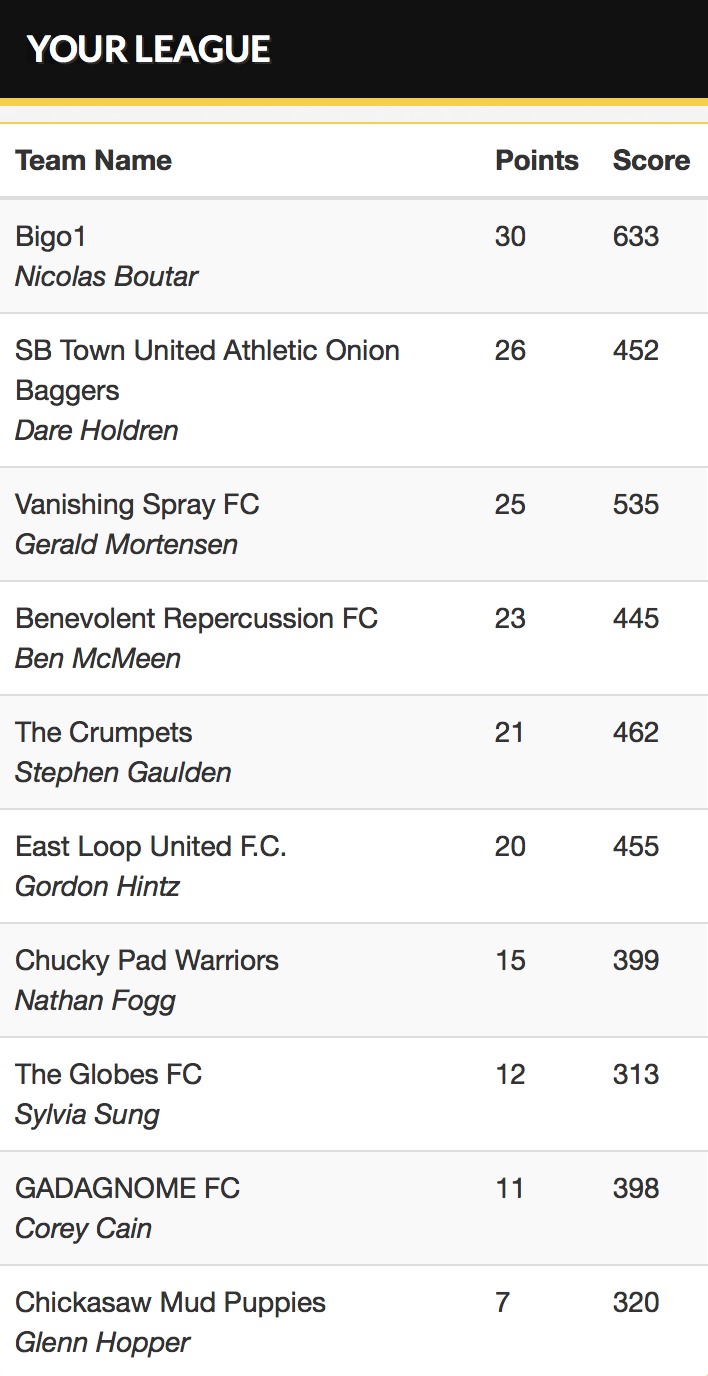Sort by the Score column header
Viewport: 708px width, 1376px height.
(x=651, y=160)
